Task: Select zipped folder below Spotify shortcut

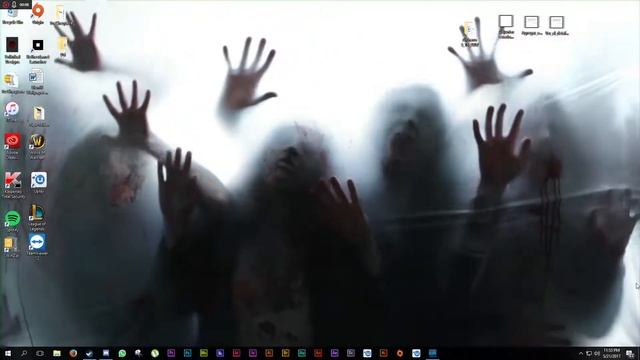Action: click(11, 247)
